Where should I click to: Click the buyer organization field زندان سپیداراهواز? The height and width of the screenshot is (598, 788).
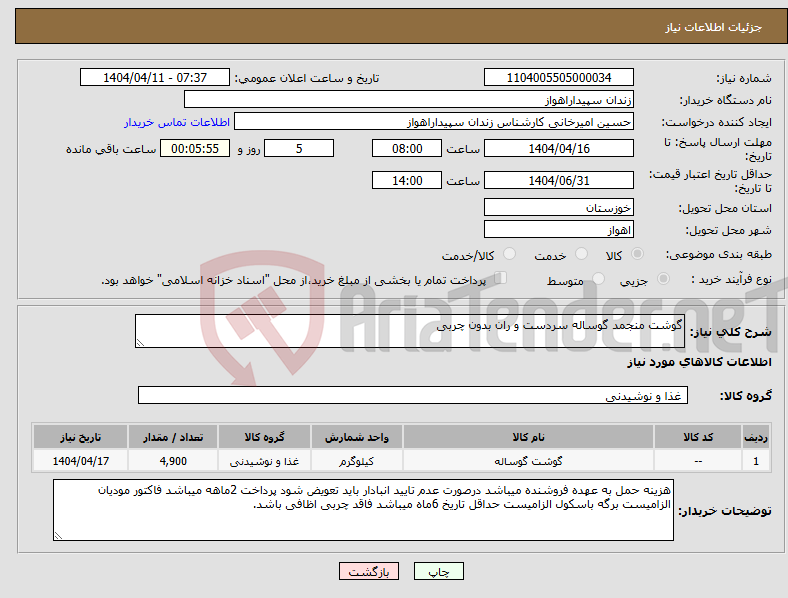pyautogui.click(x=409, y=99)
